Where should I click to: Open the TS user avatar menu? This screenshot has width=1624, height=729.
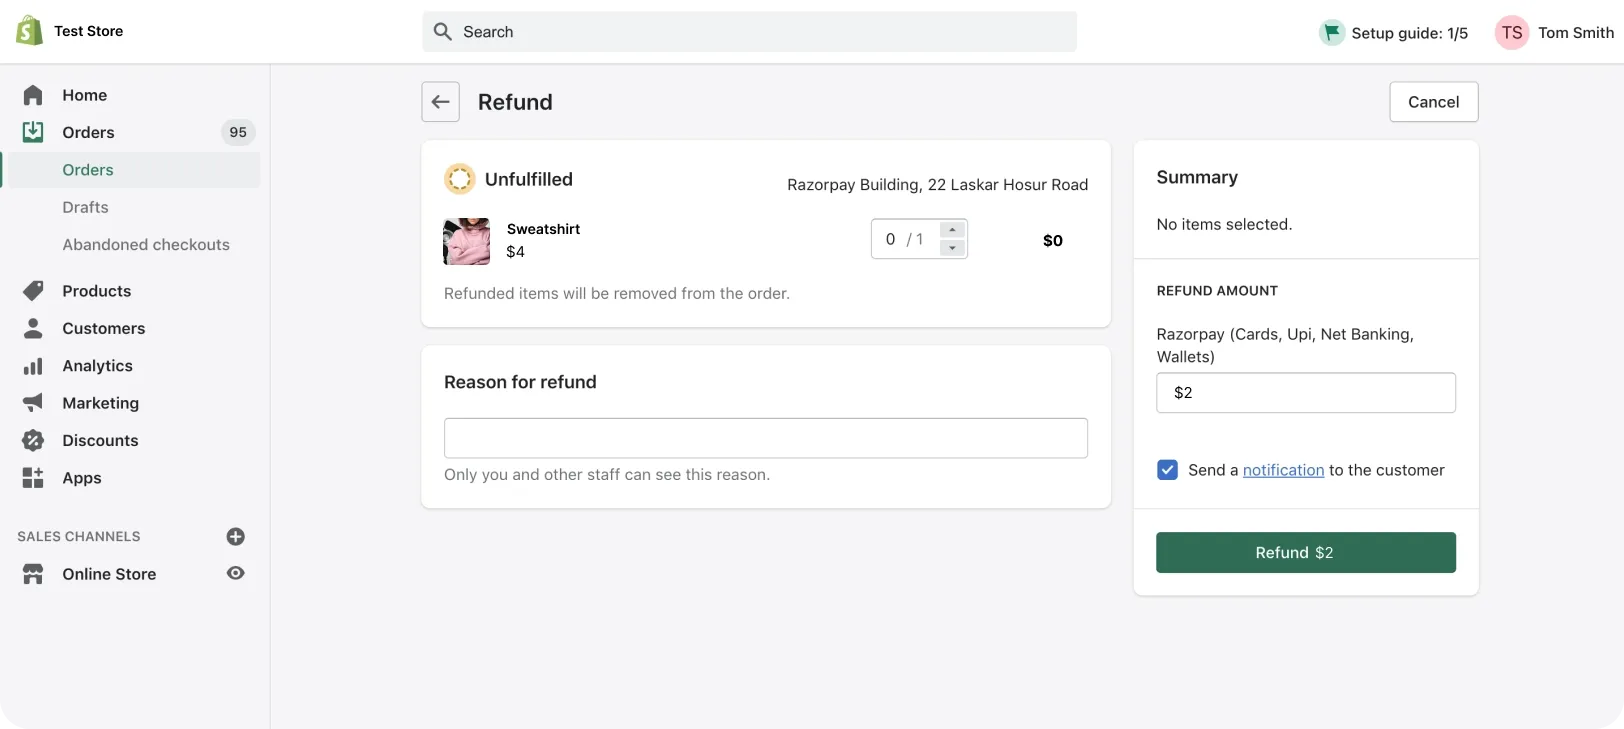1512,33
